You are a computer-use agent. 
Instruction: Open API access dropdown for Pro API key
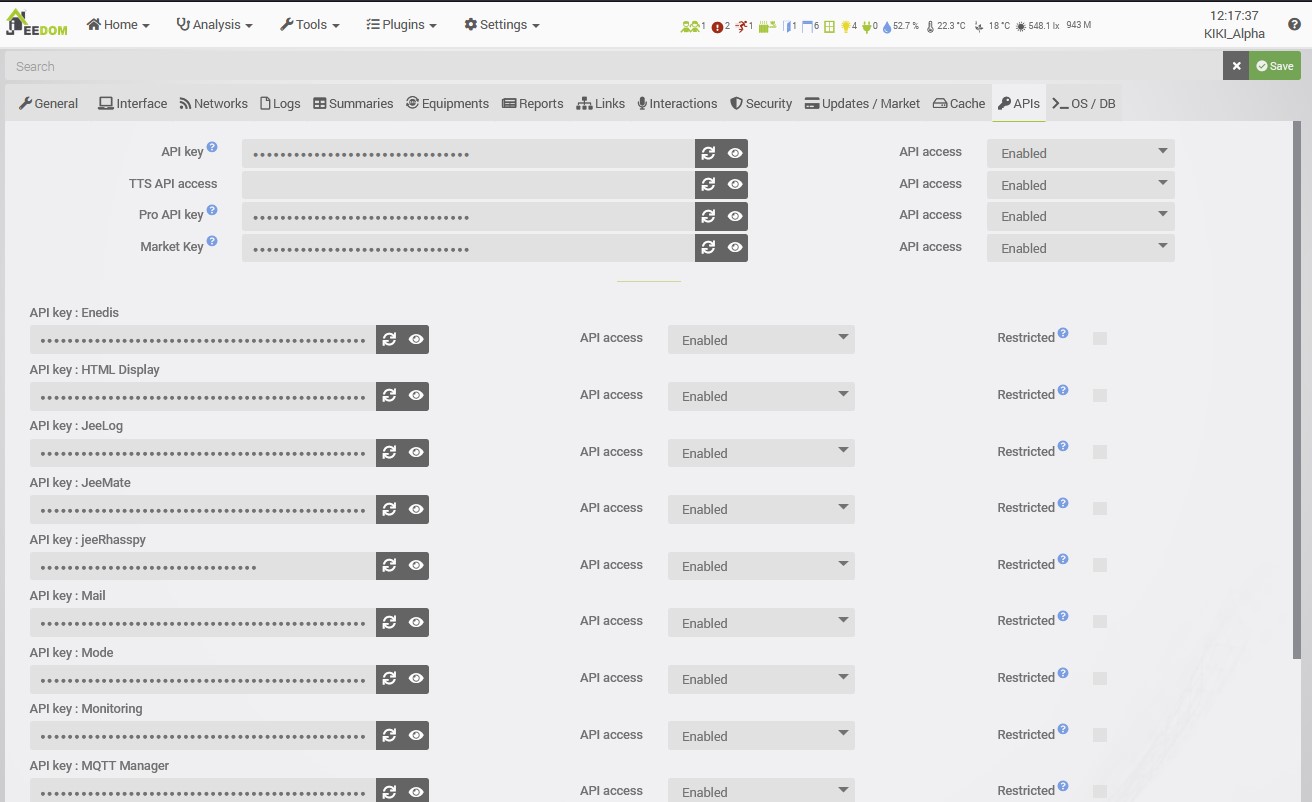[1081, 216]
